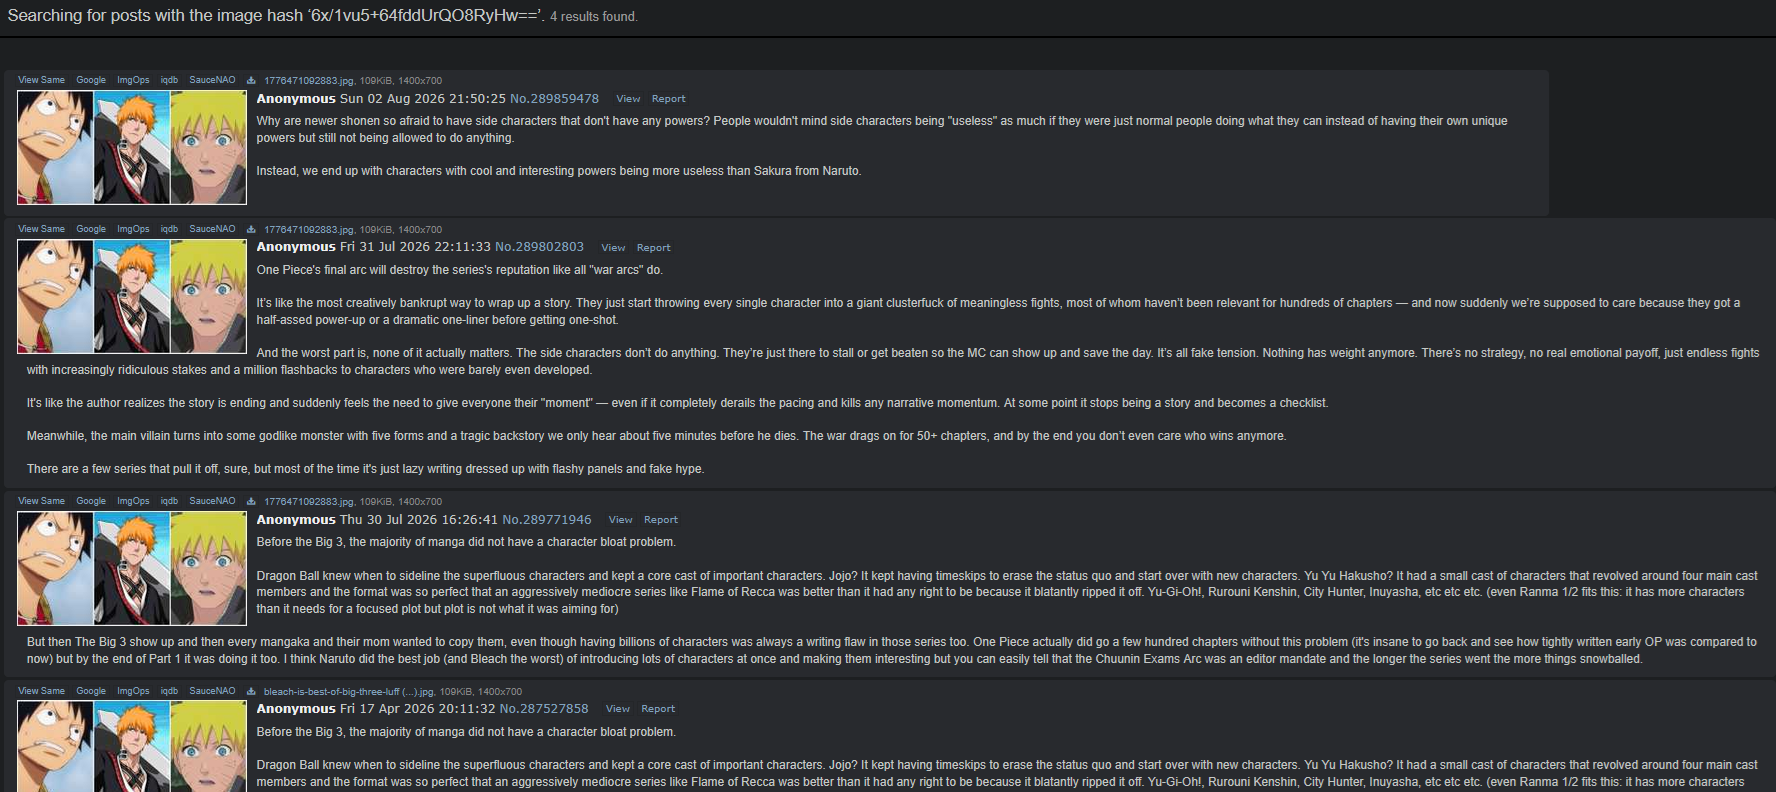The height and width of the screenshot is (792, 1776).
Task: Open thumbnail of post dated 31 Jul 2026
Action: (132, 296)
